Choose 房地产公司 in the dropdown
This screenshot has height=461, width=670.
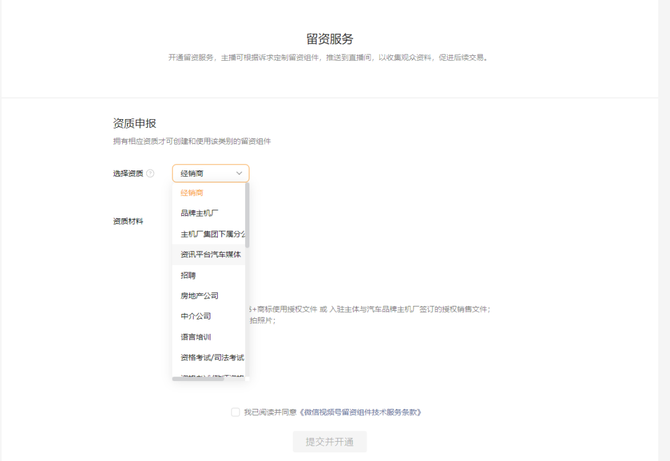[199, 296]
